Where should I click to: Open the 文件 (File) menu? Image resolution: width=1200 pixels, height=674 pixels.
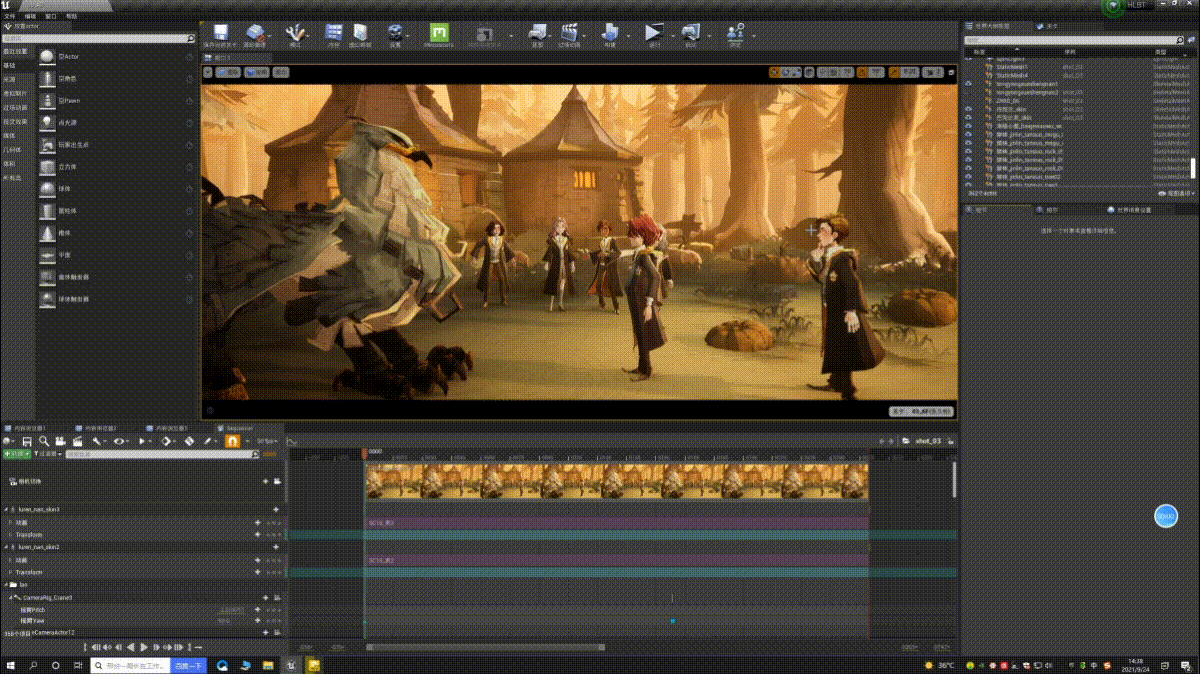coord(10,17)
